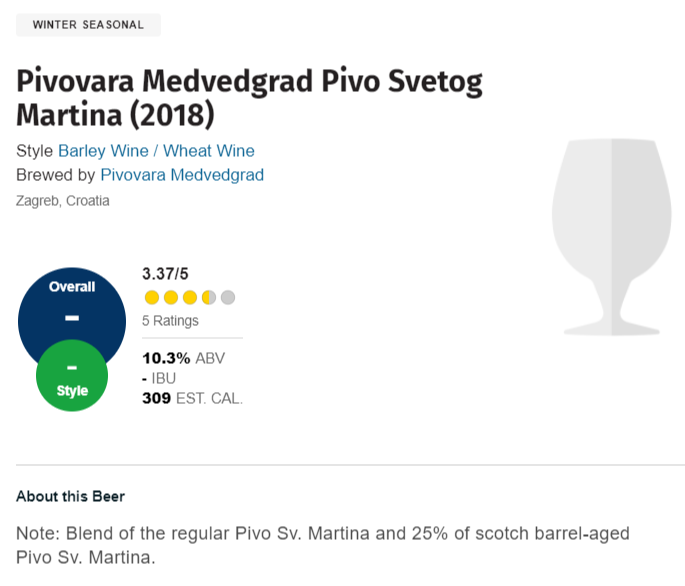The image size is (685, 586).
Task: Click the third yellow rating dot
Action: (x=190, y=298)
